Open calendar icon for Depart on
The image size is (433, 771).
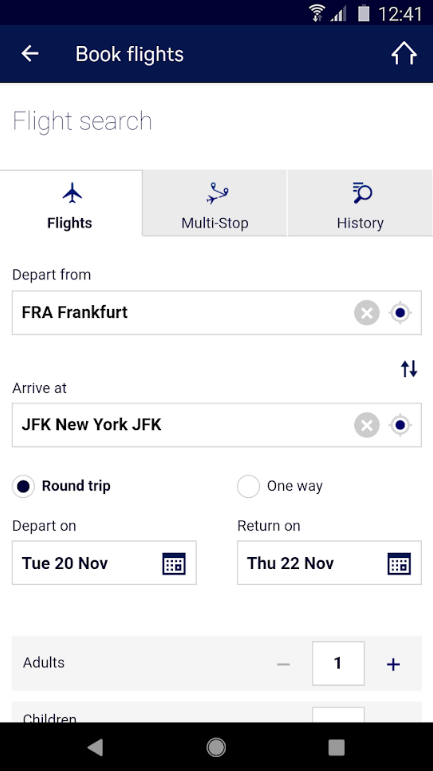tap(174, 563)
